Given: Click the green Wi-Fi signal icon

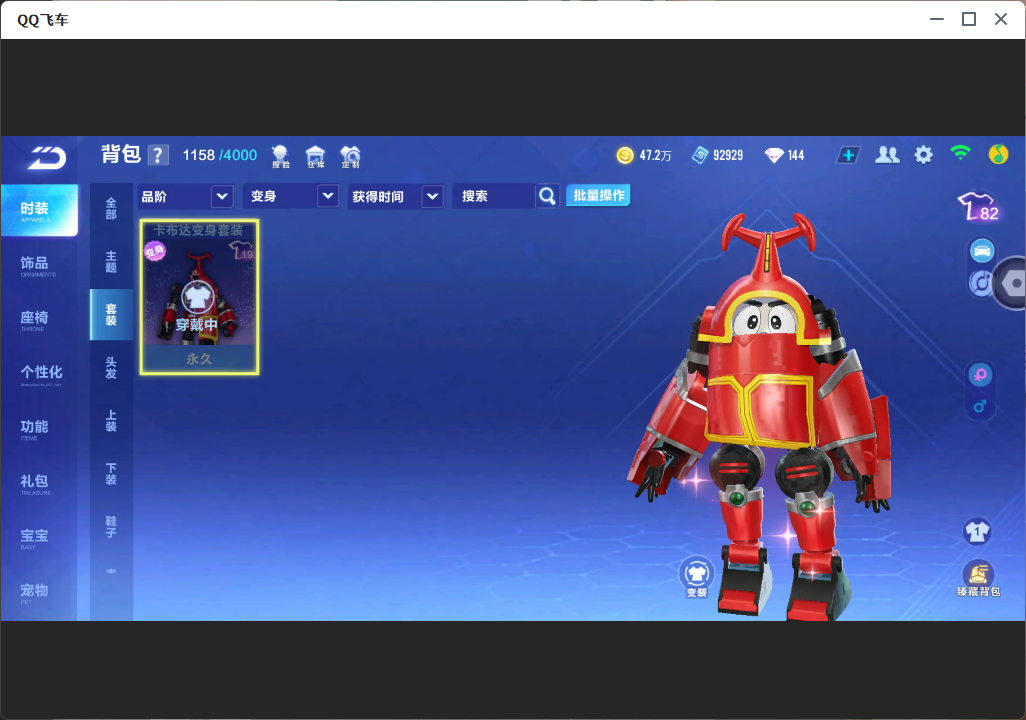Looking at the screenshot, I should (x=960, y=153).
